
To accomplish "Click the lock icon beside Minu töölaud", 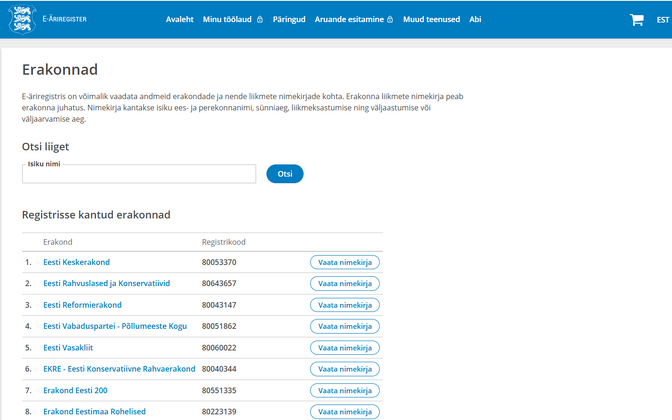I will coord(260,20).
